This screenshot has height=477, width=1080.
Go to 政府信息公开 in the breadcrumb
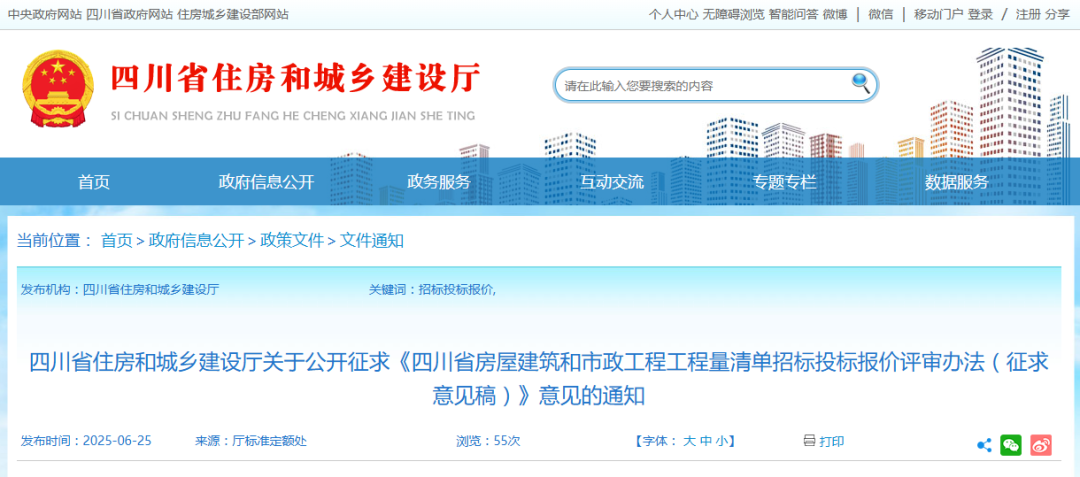click(x=196, y=241)
